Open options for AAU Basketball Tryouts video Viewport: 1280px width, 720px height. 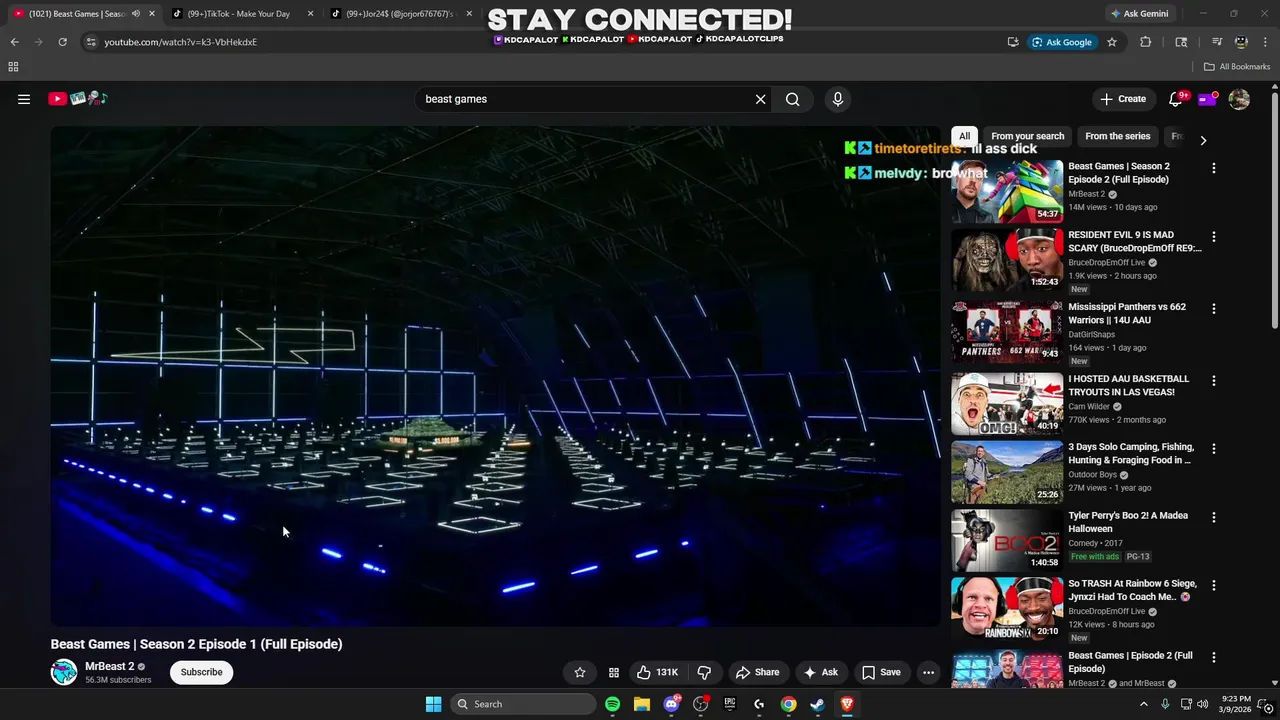(x=1214, y=381)
